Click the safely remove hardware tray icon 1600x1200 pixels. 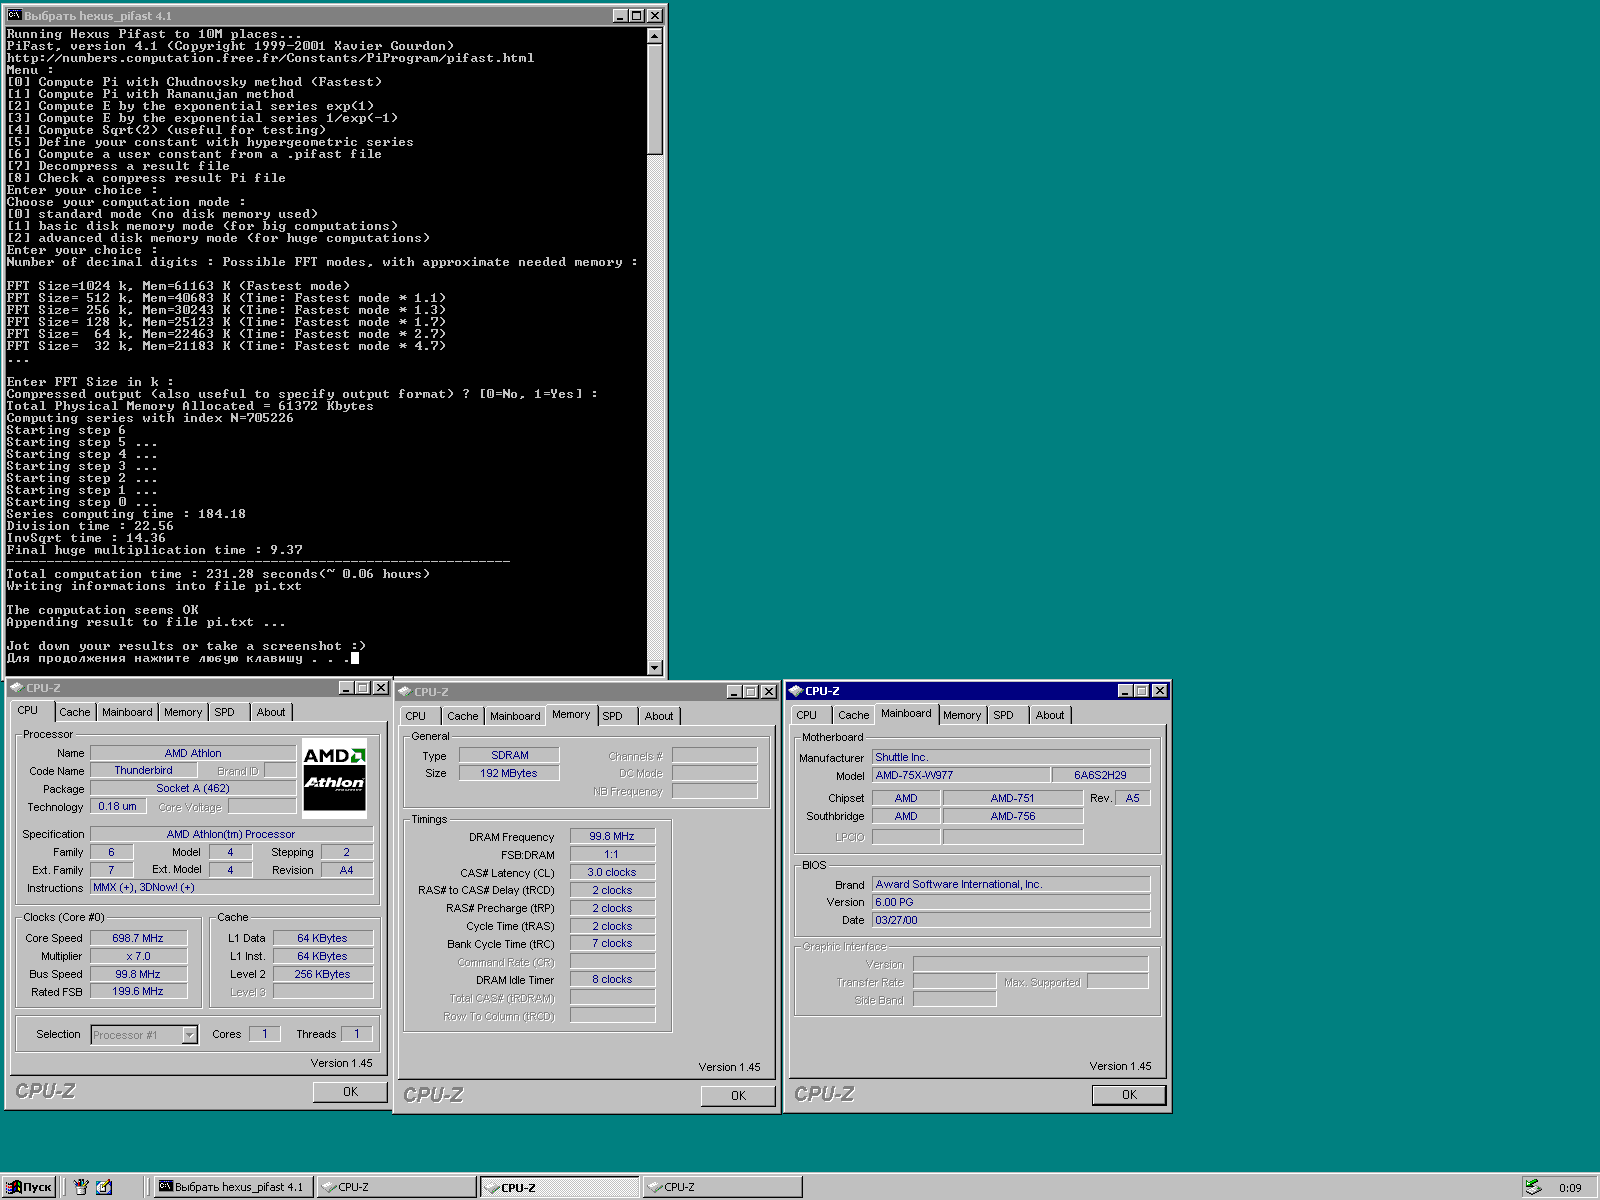[1532, 1187]
